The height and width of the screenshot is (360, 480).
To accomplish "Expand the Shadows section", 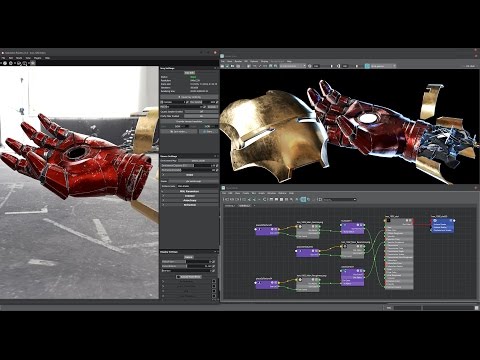I will [x=189, y=175].
